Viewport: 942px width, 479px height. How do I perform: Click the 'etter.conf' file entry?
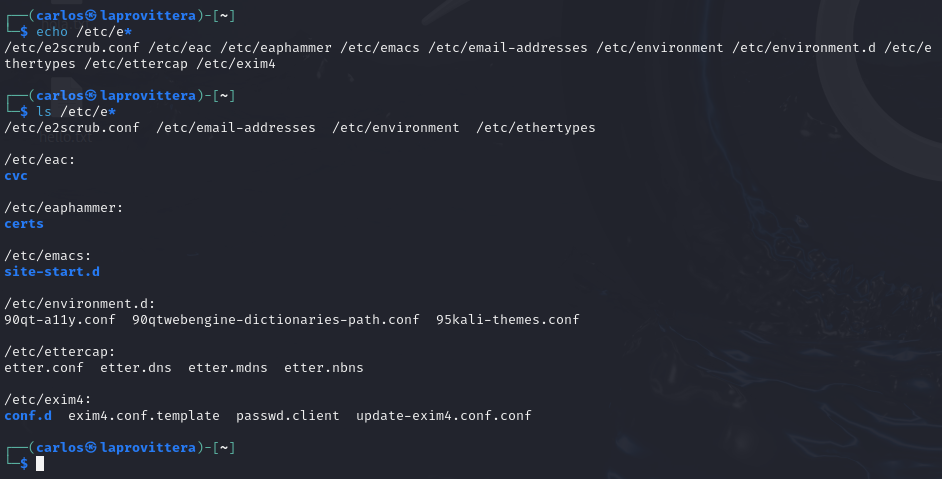[44, 368]
